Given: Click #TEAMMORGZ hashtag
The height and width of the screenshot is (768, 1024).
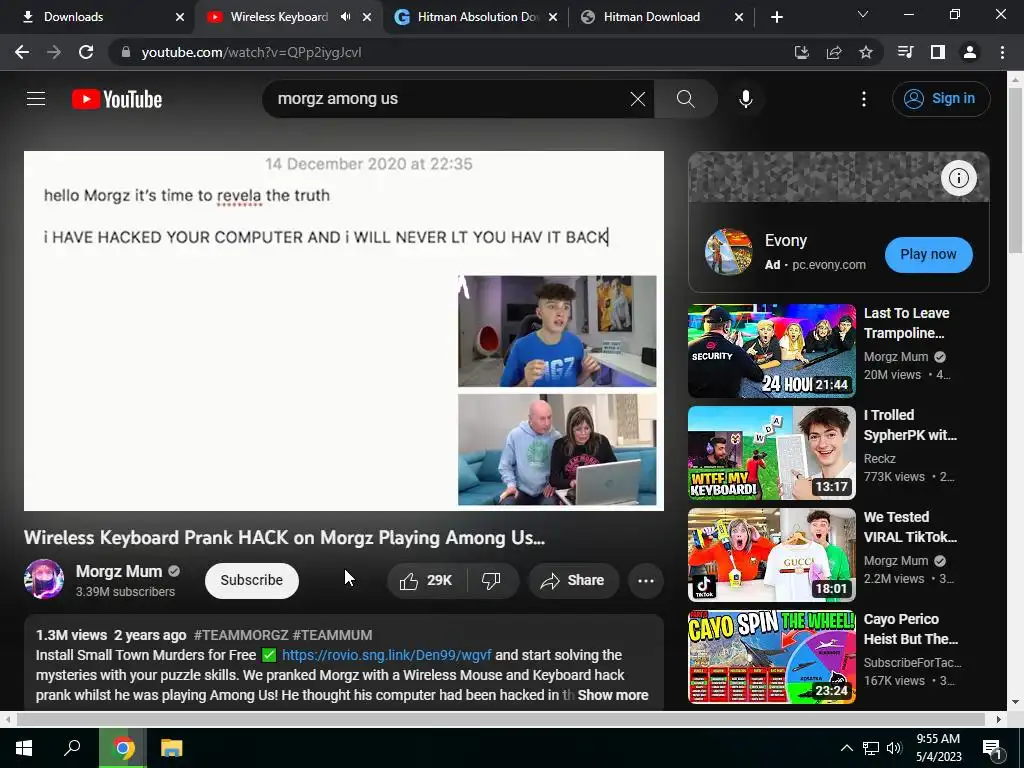Looking at the screenshot, I should point(241,635).
